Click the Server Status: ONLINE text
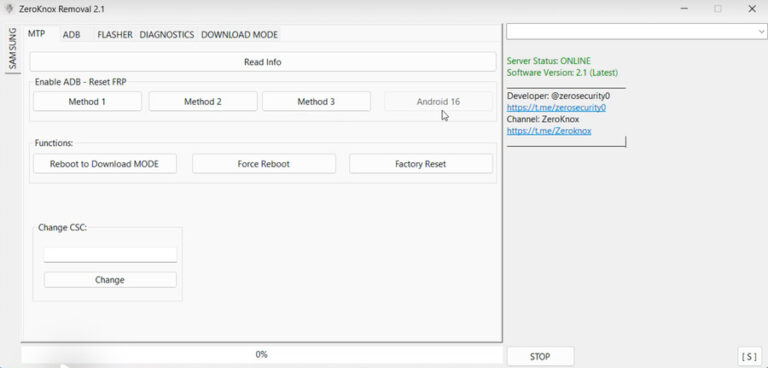This screenshot has height=368, width=768. coord(549,61)
